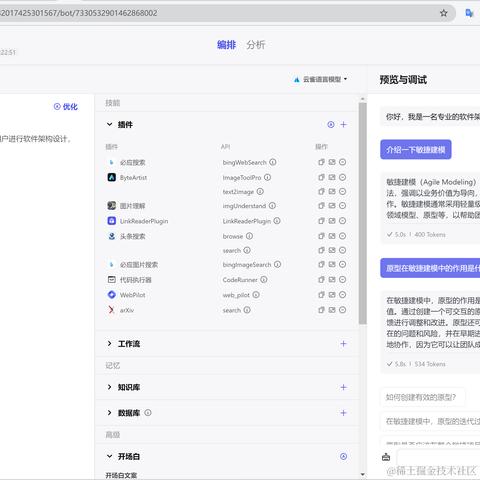Screen dimensions: 480x480
Task: Select the LinkReaderPlugin plugin name
Action: [x=144, y=221]
